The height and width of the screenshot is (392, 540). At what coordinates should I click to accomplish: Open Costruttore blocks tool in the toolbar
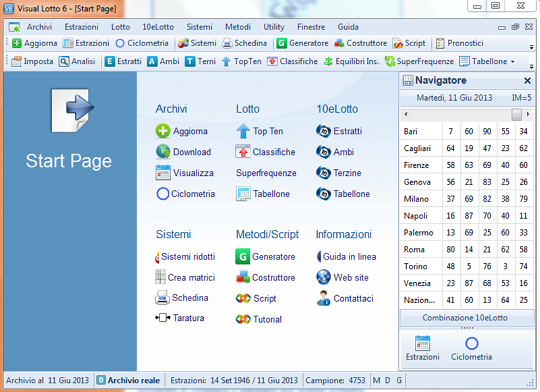click(x=361, y=43)
